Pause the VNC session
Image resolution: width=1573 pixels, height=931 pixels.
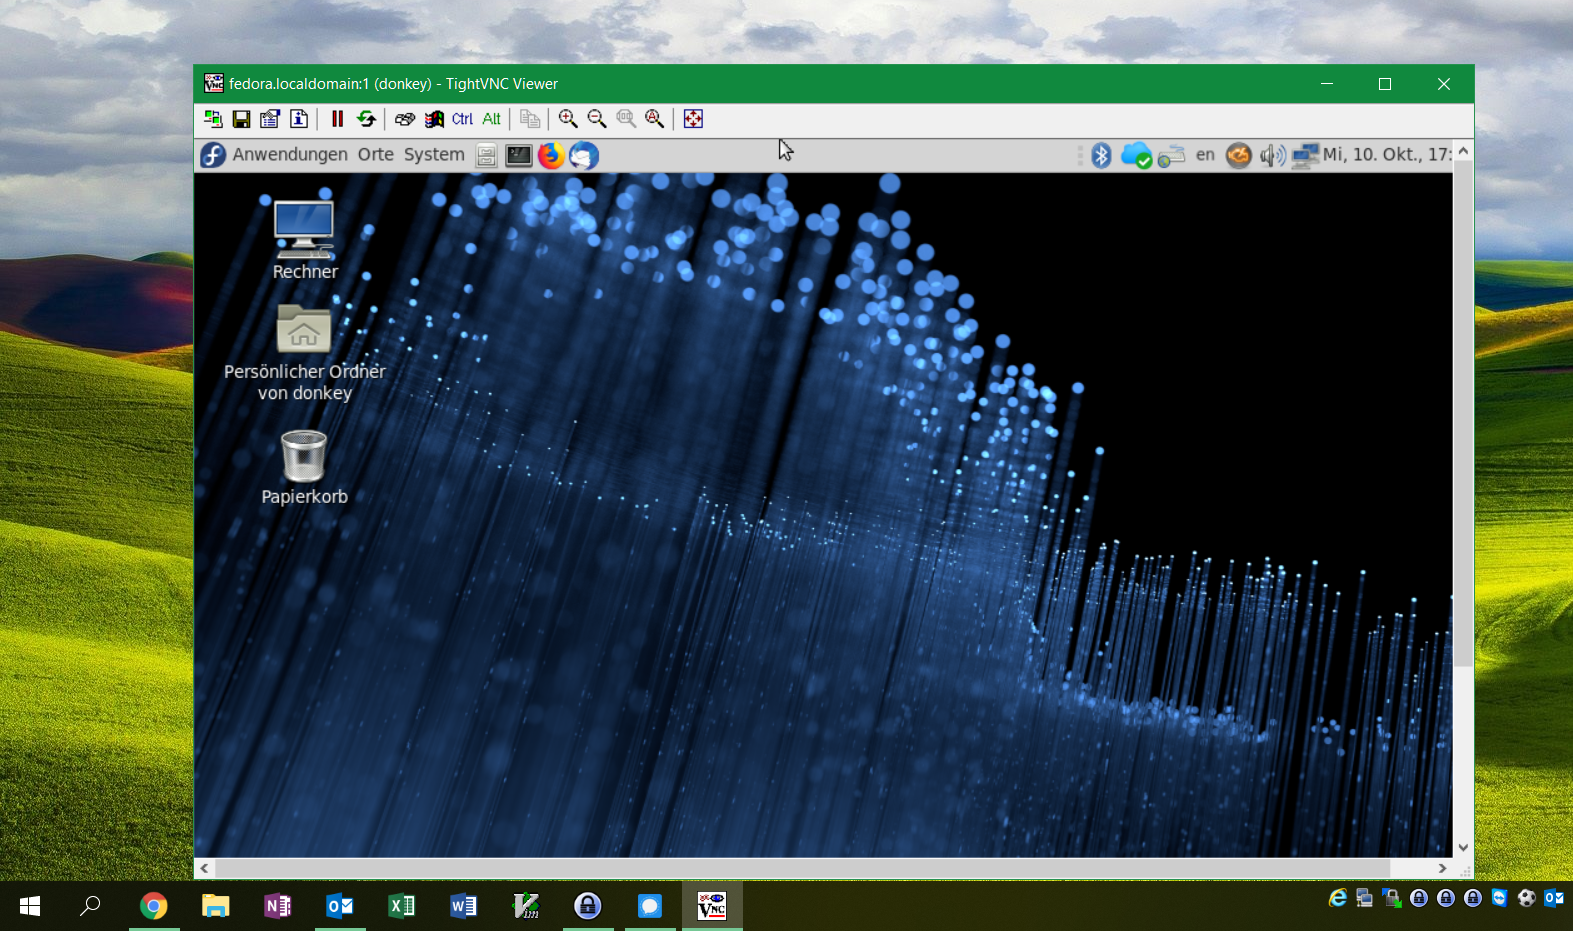pyautogui.click(x=337, y=119)
